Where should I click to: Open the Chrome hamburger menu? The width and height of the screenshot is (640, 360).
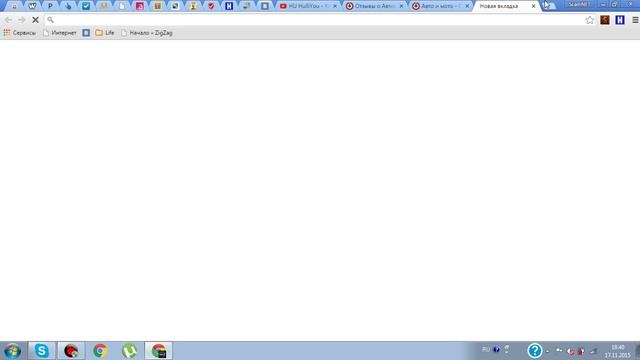[x=635, y=20]
